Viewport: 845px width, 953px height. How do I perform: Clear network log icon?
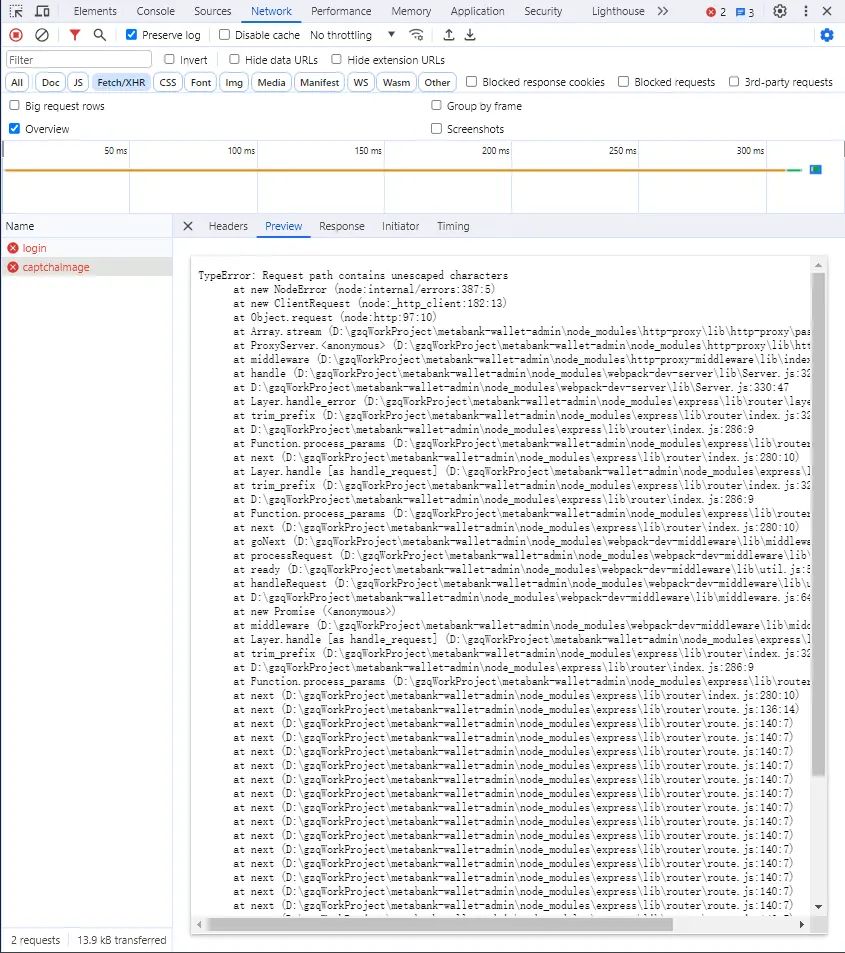click(x=42, y=35)
